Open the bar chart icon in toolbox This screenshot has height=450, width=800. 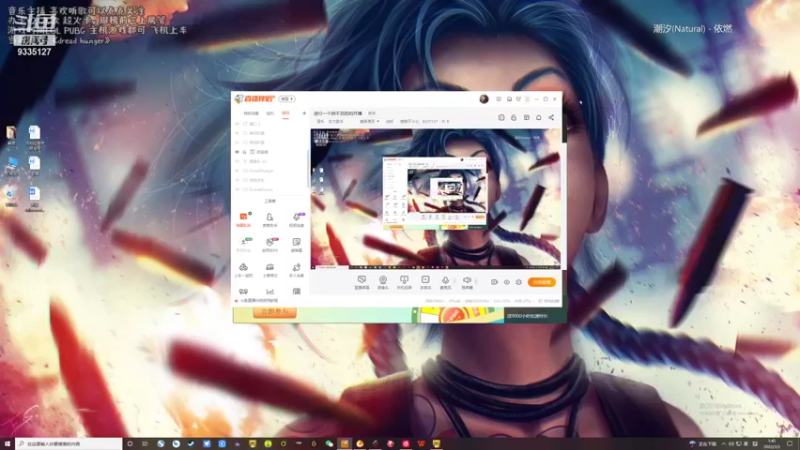coord(270,291)
